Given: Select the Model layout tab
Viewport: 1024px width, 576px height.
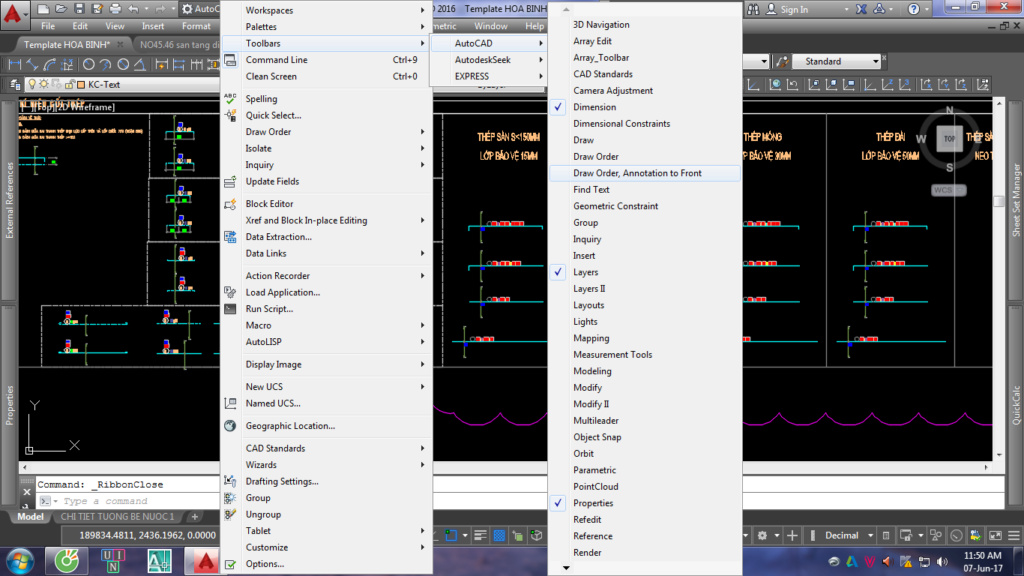Looking at the screenshot, I should pyautogui.click(x=30, y=517).
